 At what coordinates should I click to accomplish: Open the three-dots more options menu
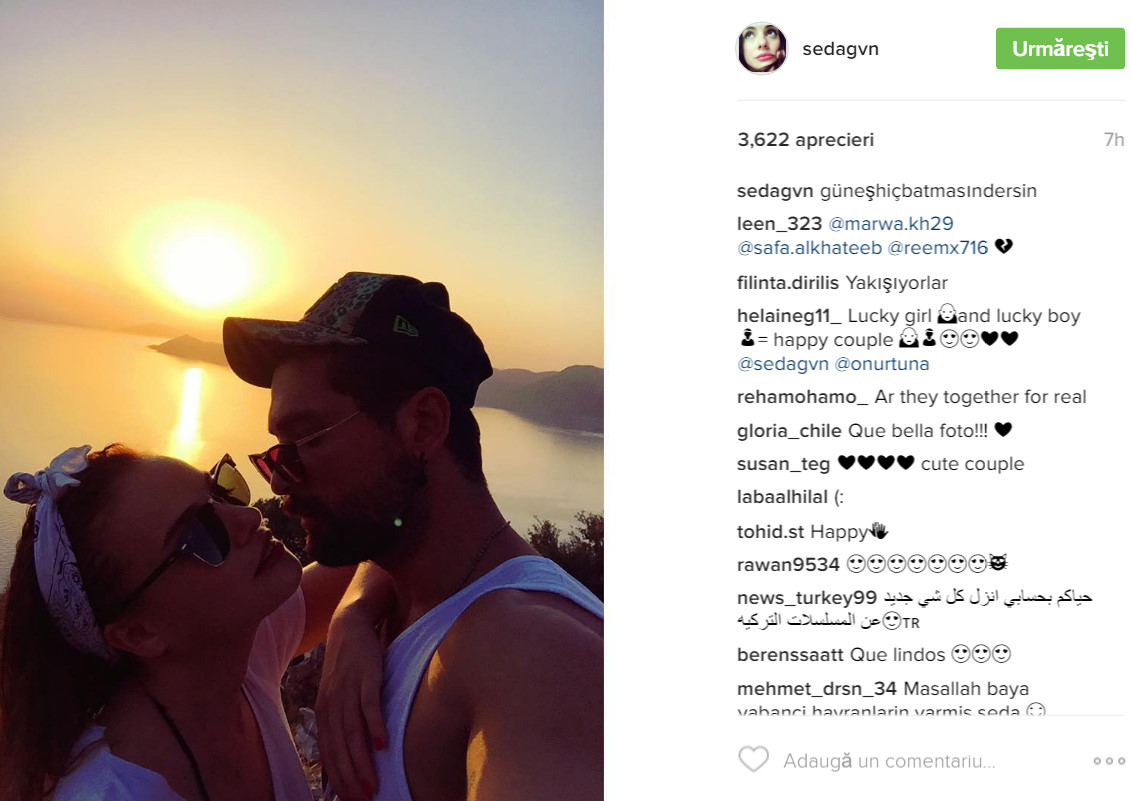coord(1109,761)
